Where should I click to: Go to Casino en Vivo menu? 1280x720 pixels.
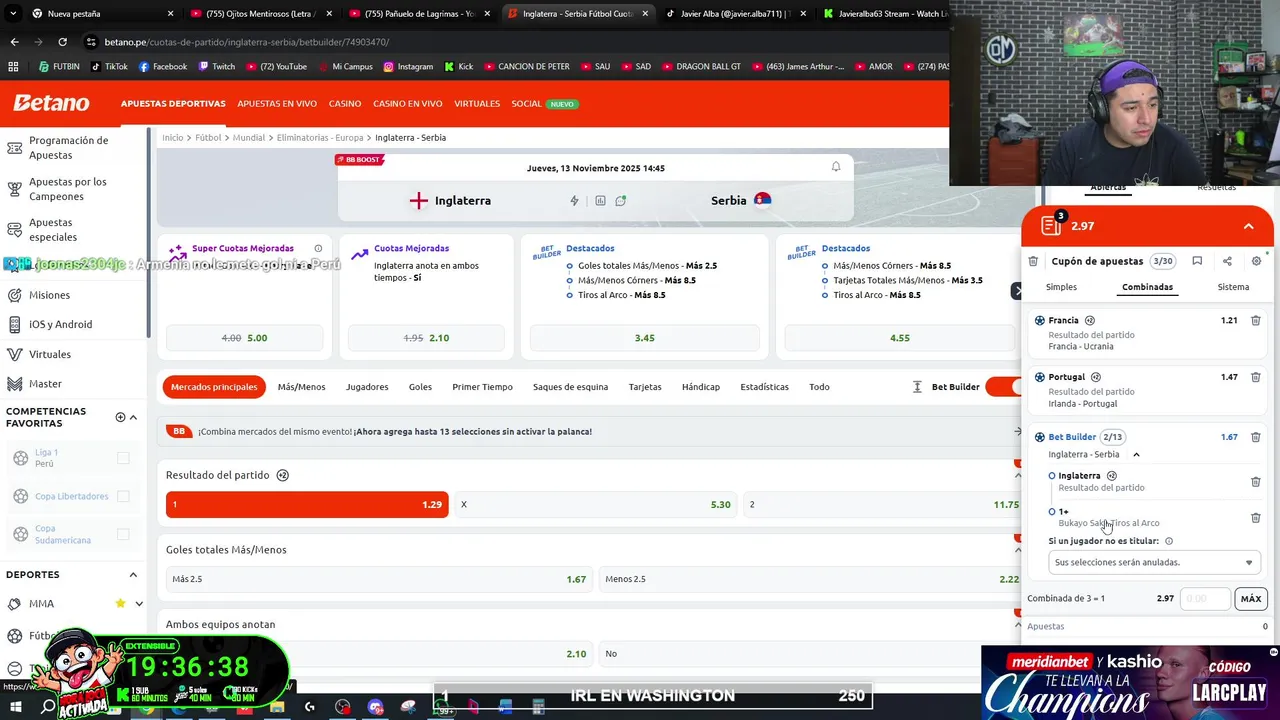click(x=407, y=104)
